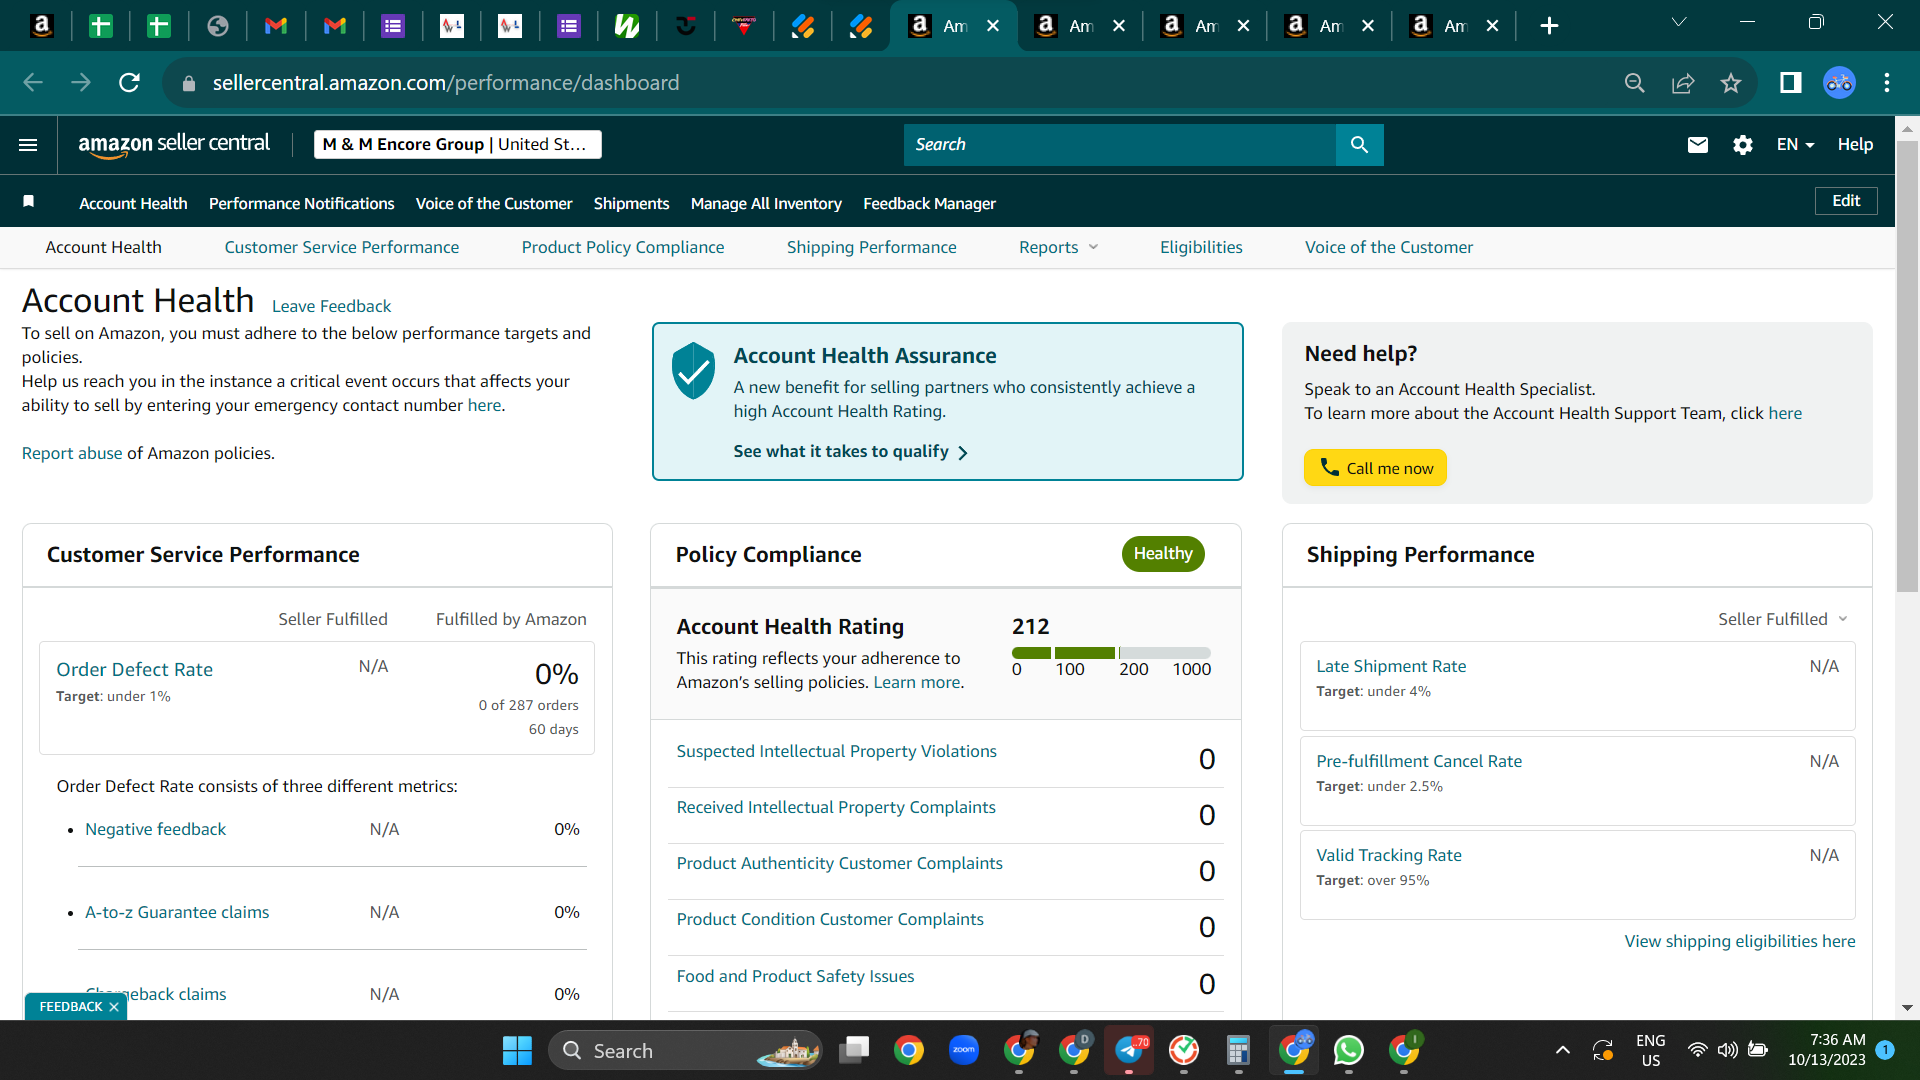
Task: Open the Chrome three-dot menu
Action: pos(1887,83)
